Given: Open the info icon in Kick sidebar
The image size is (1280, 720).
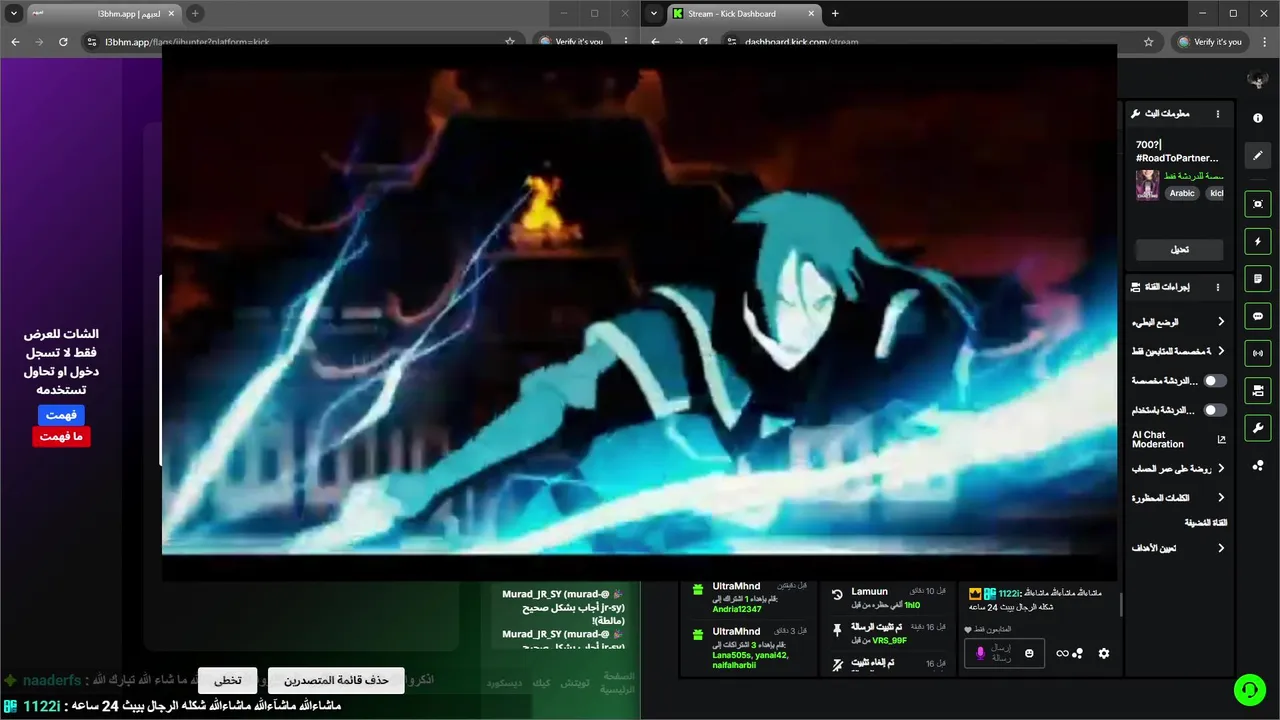Looking at the screenshot, I should [1258, 118].
